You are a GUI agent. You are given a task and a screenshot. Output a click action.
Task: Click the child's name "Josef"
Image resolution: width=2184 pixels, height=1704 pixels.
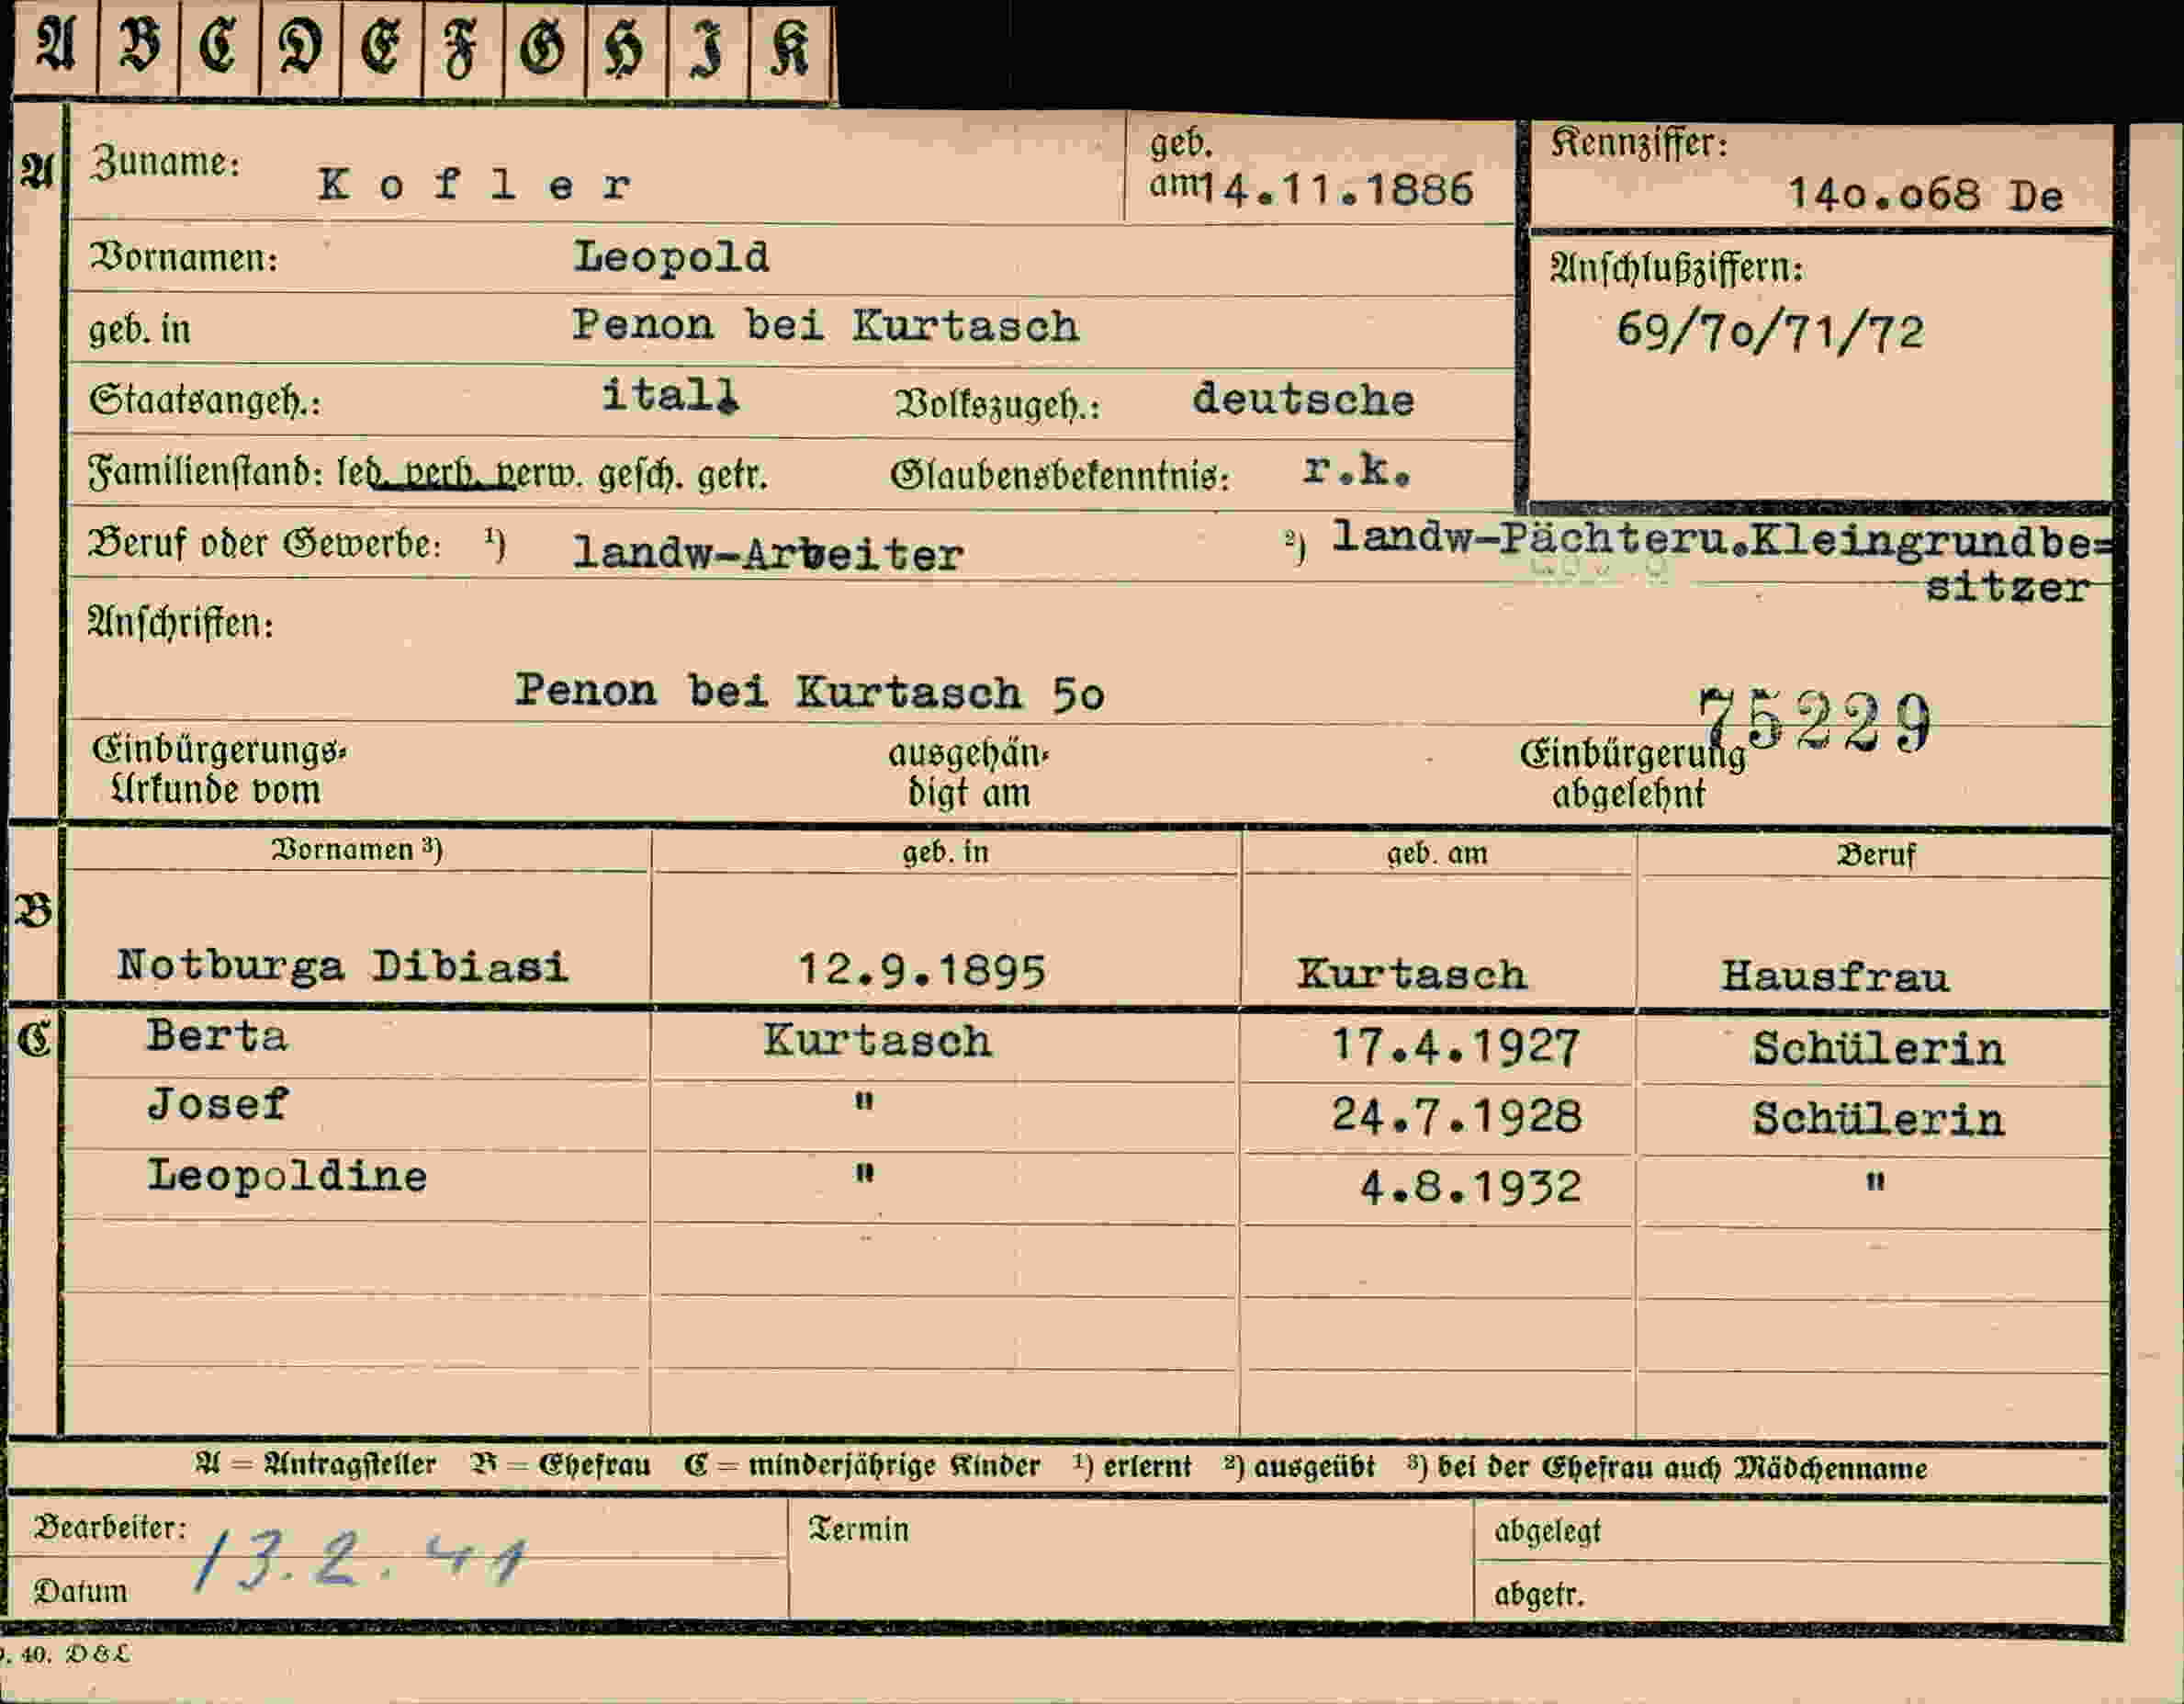(x=217, y=1104)
